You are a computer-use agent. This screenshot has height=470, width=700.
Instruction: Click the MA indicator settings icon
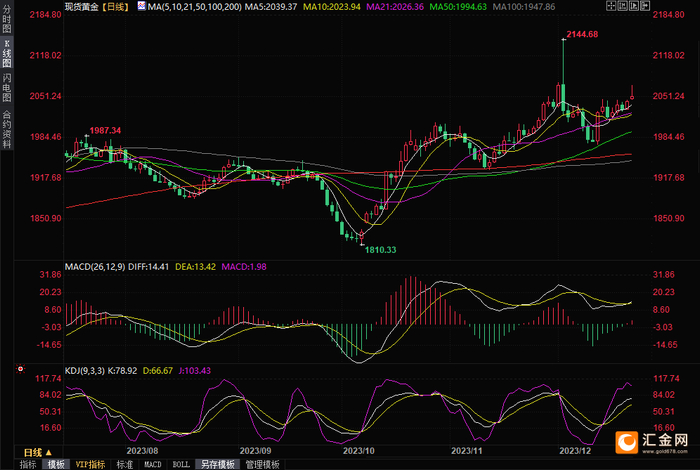(140, 7)
